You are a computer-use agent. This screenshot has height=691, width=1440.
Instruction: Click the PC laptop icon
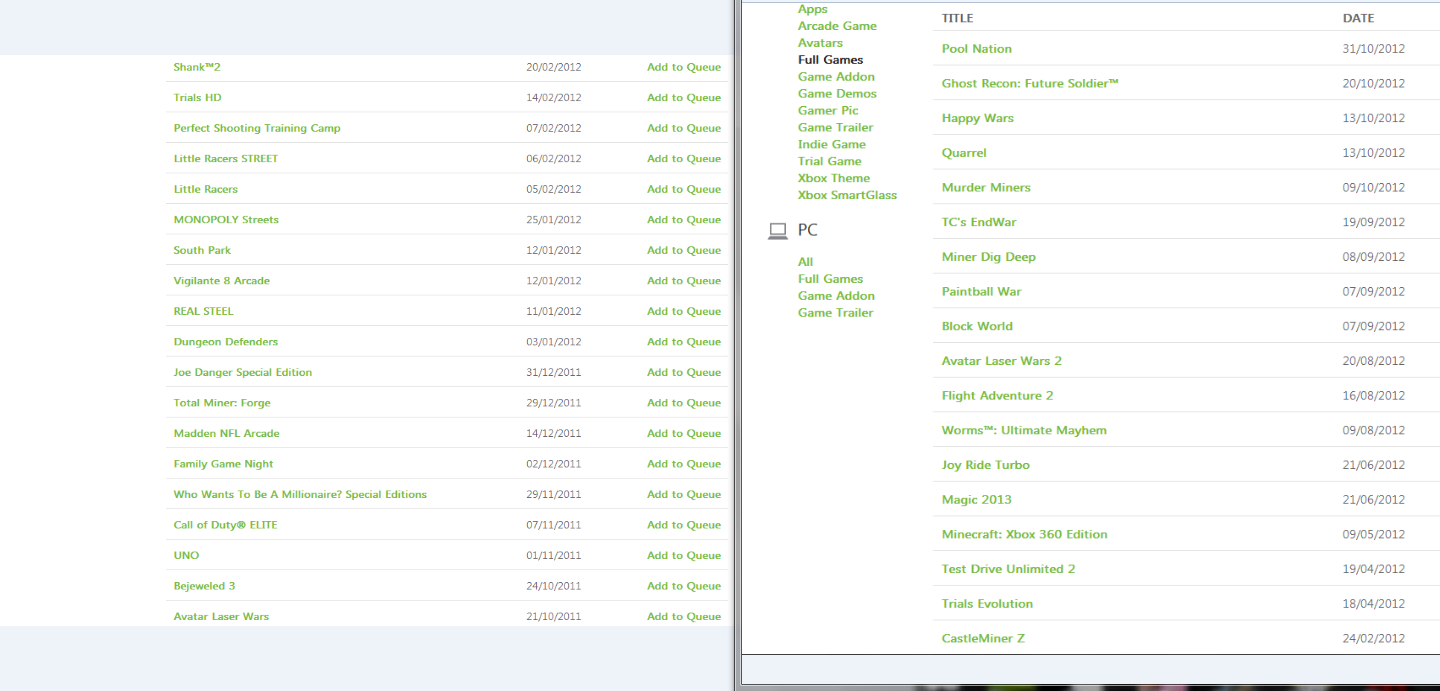[x=777, y=231]
